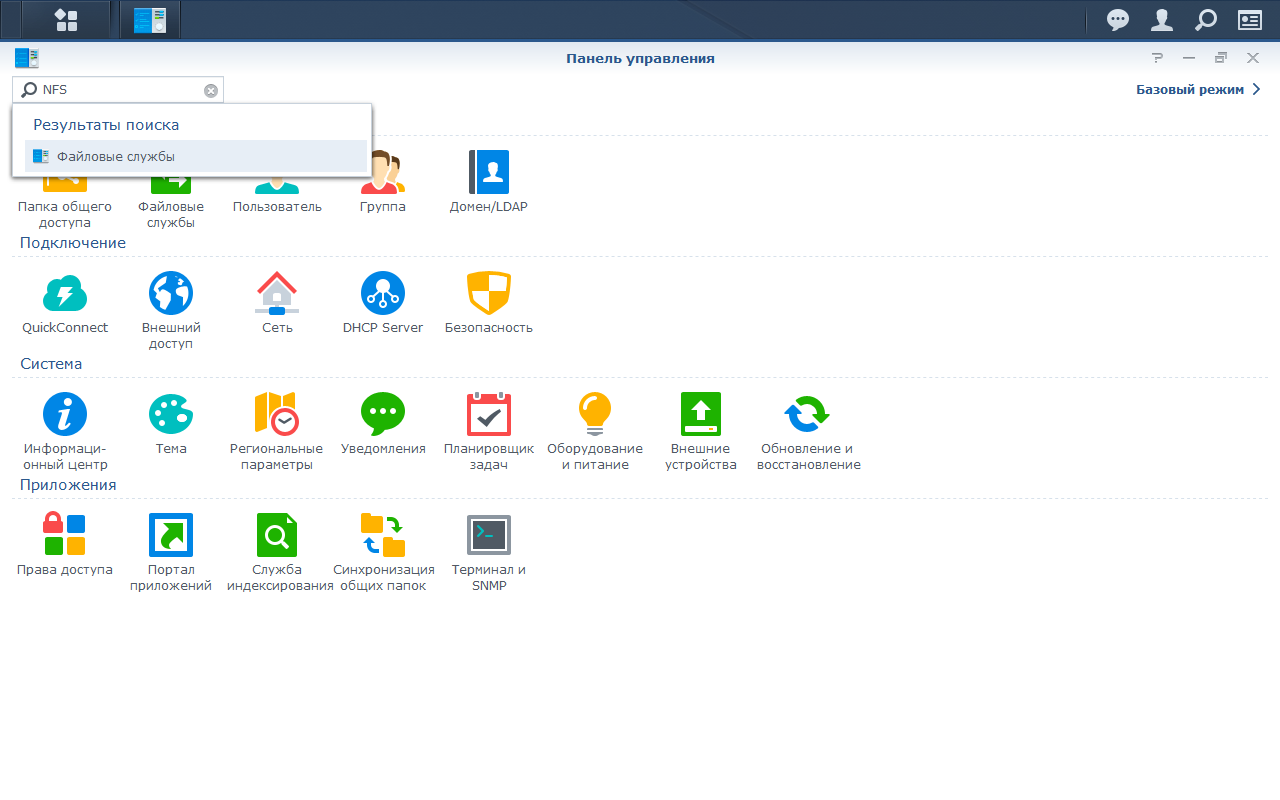
Task: Open Безопасность (Security) settings
Action: [489, 303]
